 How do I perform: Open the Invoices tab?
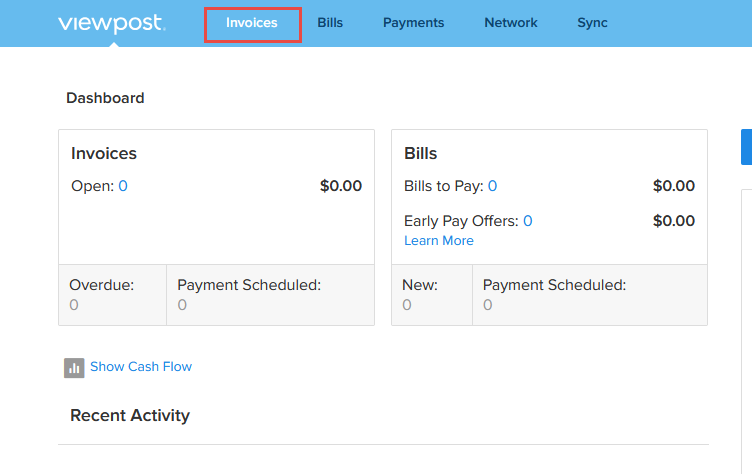pos(252,23)
